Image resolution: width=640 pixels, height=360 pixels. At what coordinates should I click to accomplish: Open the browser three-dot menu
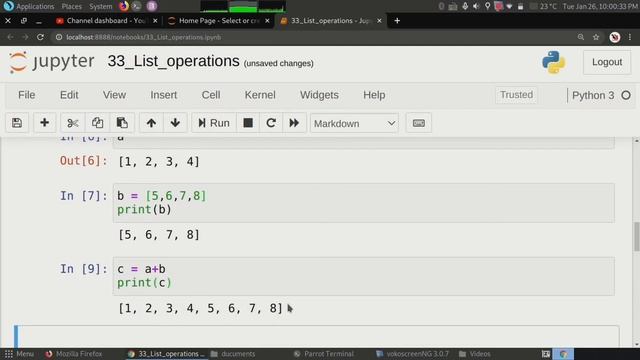point(630,37)
